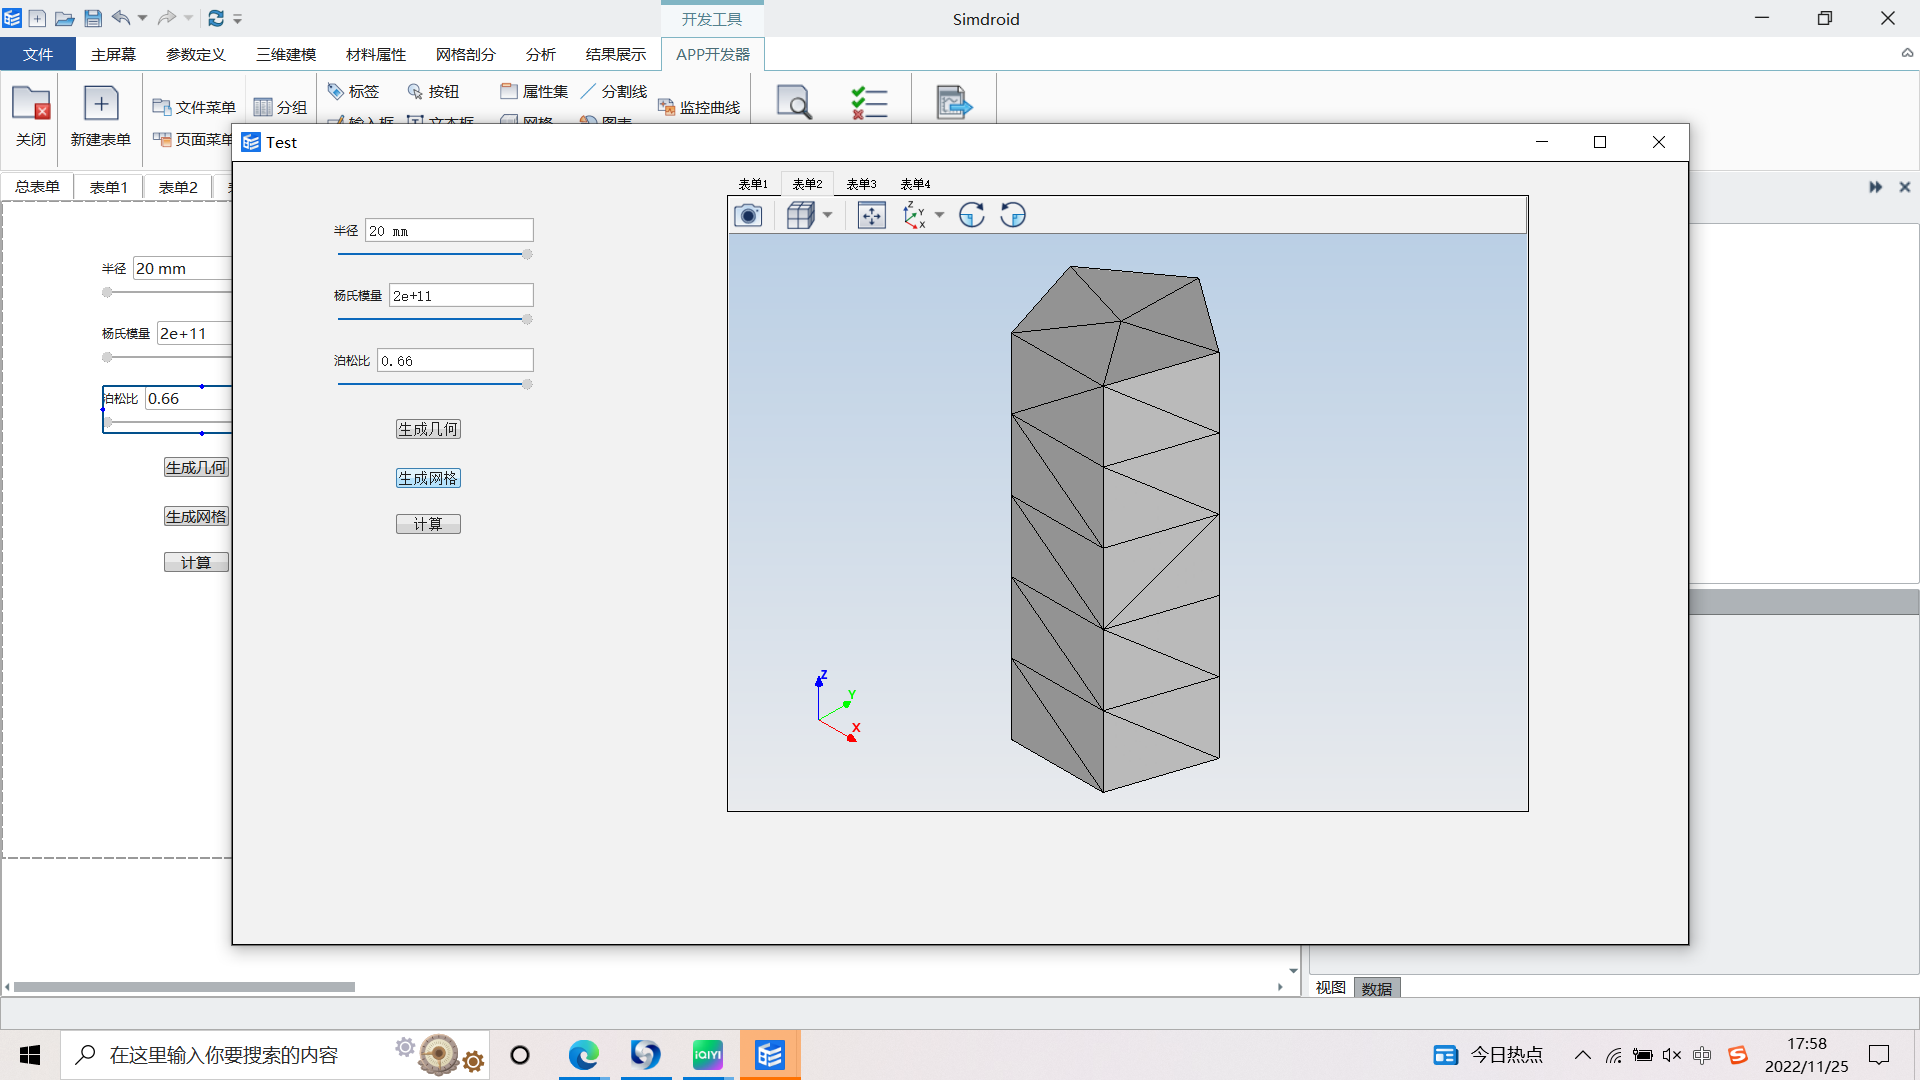
Task: Click the 生成网格 button in designer
Action: 196,516
